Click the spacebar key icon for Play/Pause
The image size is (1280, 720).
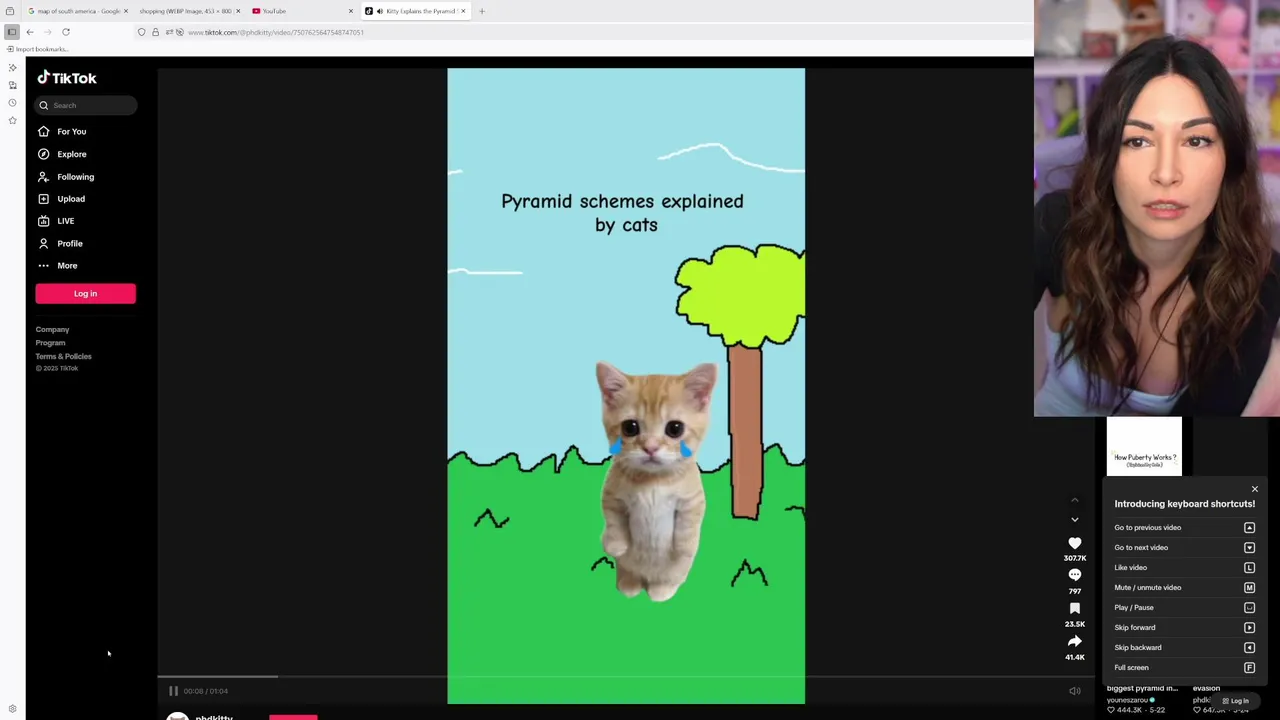pos(1249,607)
